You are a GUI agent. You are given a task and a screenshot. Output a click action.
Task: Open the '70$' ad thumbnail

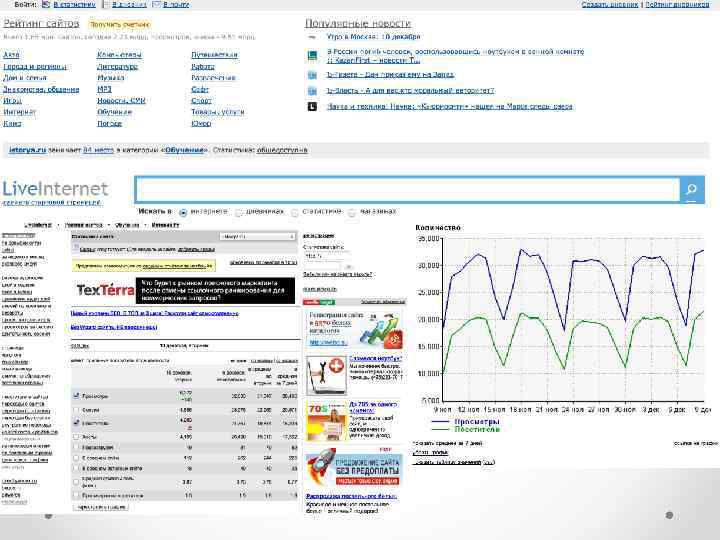pos(326,422)
